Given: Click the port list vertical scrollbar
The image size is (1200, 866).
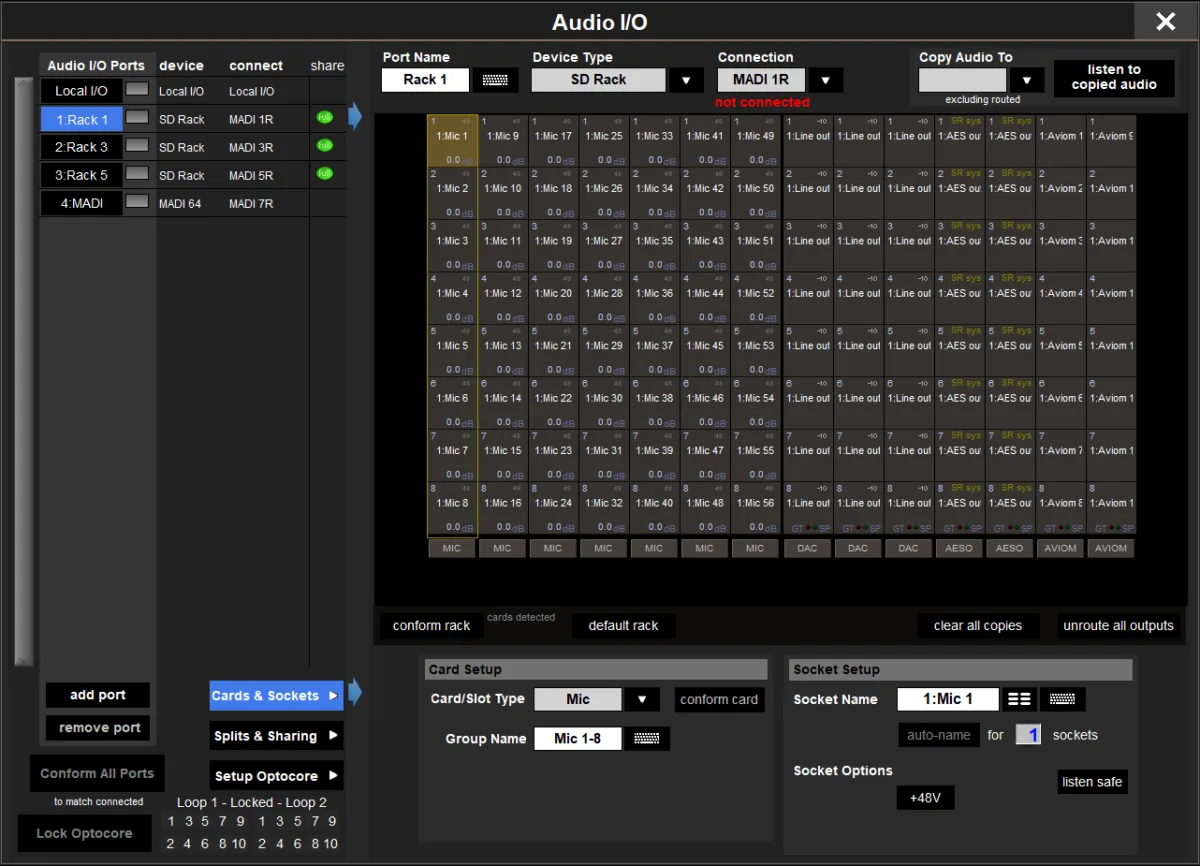Looking at the screenshot, I should pos(23,370).
